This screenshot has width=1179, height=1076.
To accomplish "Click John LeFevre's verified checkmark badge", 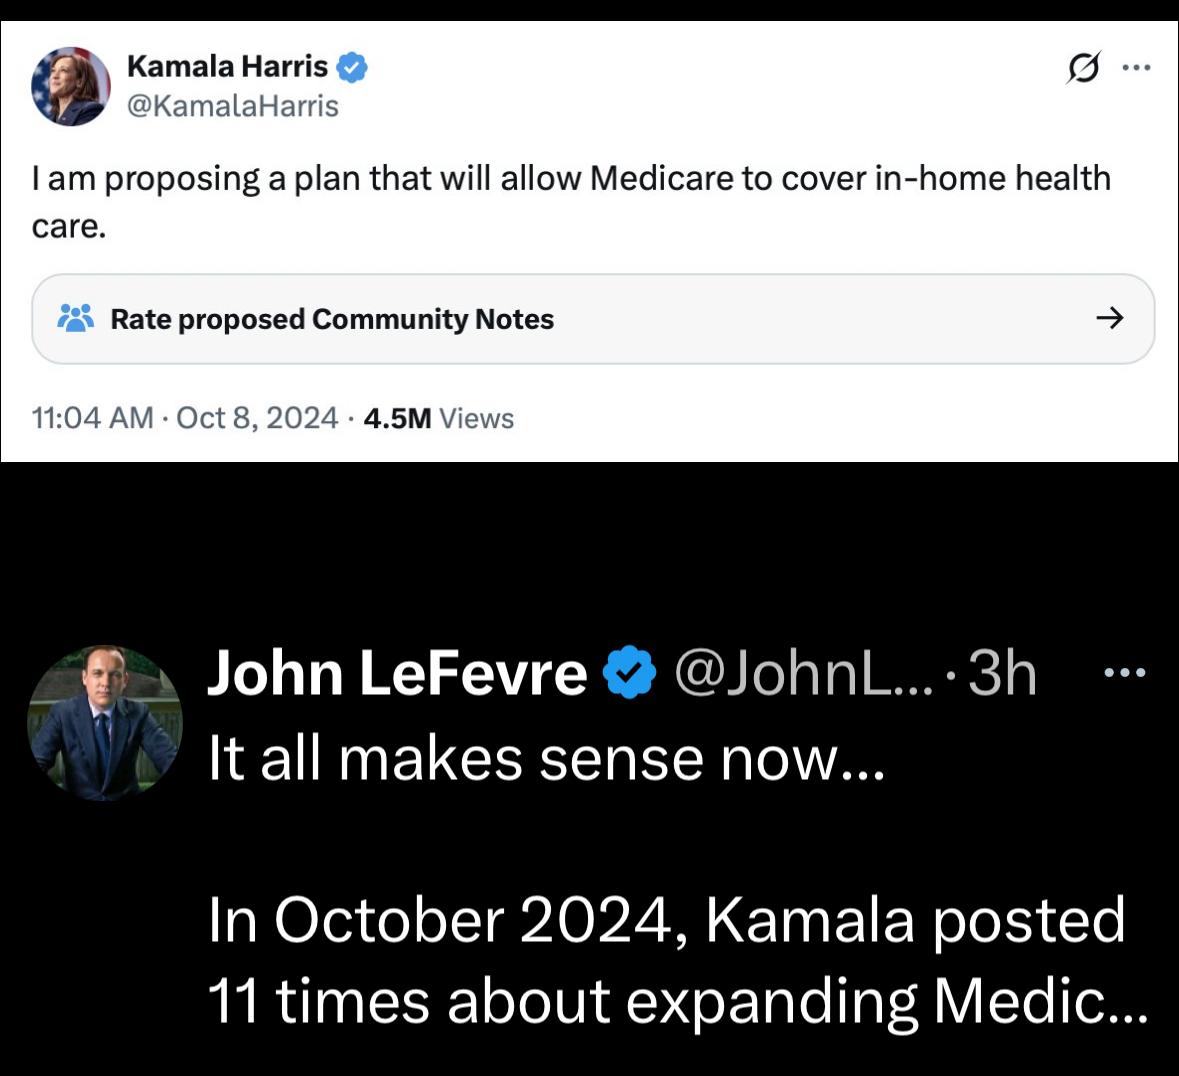I will point(629,673).
